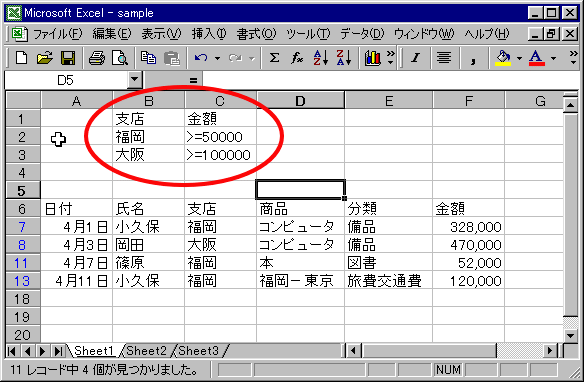The width and height of the screenshot is (584, 382).
Task: Open a file with the Open folder icon
Action: coord(45,58)
